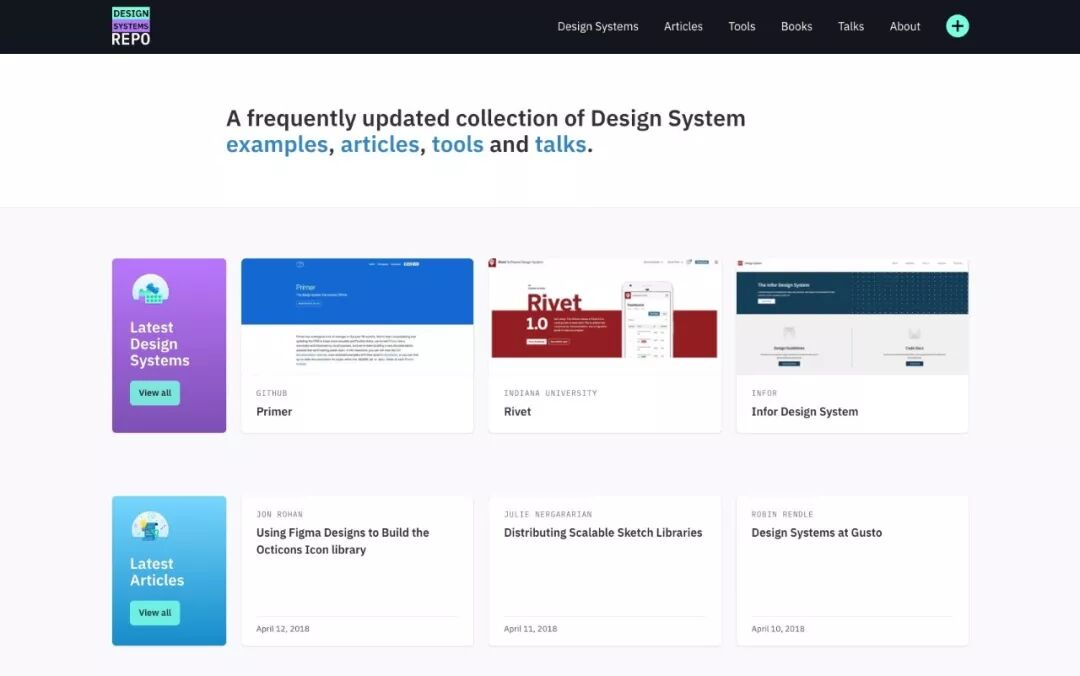The width and height of the screenshot is (1080, 676).
Task: Click the April 10, 2018 date
Action: point(778,628)
